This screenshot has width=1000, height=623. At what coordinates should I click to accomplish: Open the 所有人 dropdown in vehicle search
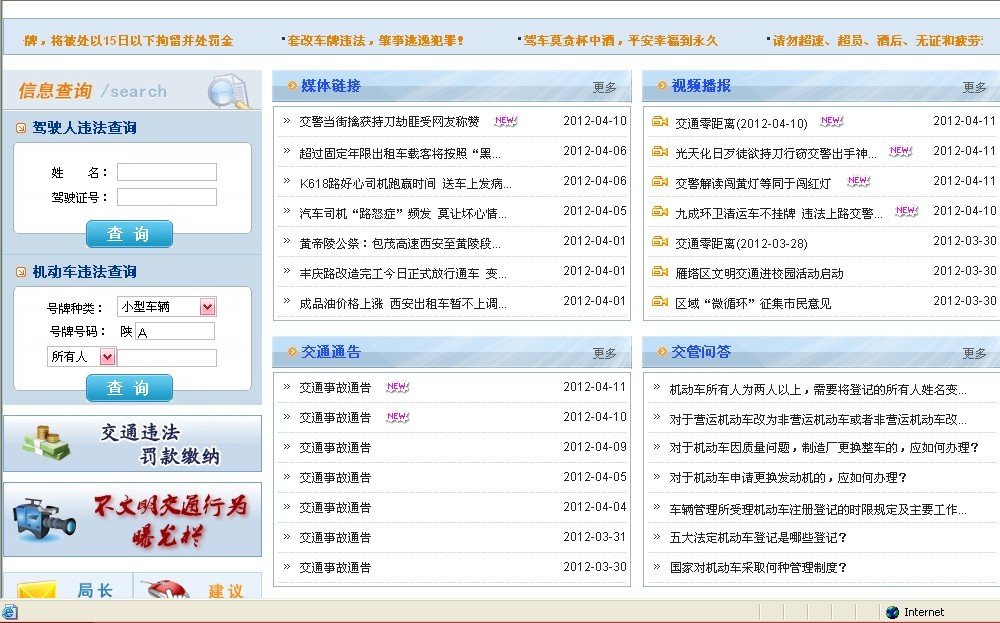80,356
